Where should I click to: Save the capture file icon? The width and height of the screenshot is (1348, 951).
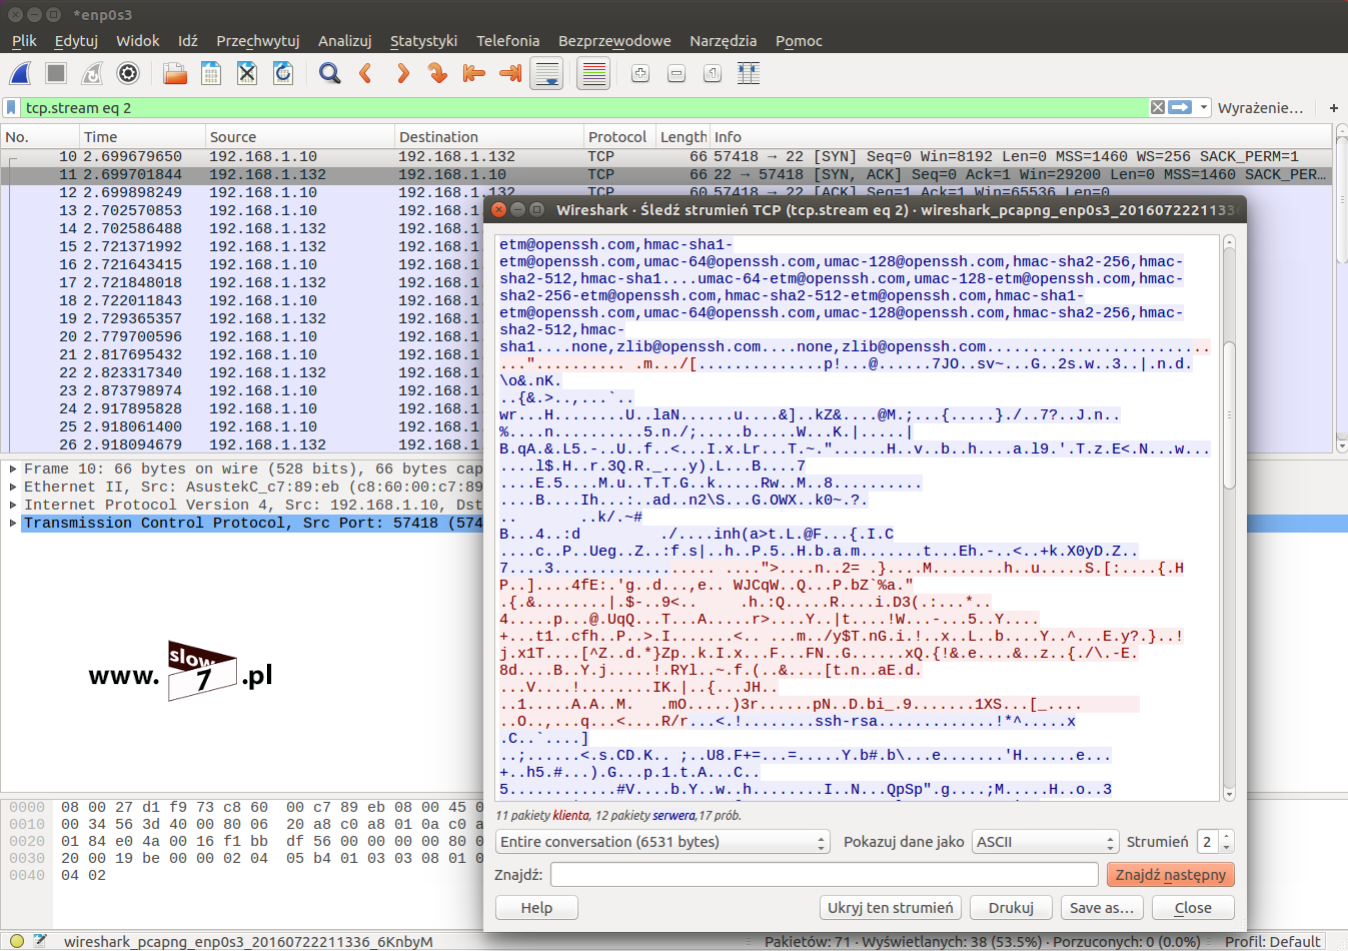coord(211,73)
